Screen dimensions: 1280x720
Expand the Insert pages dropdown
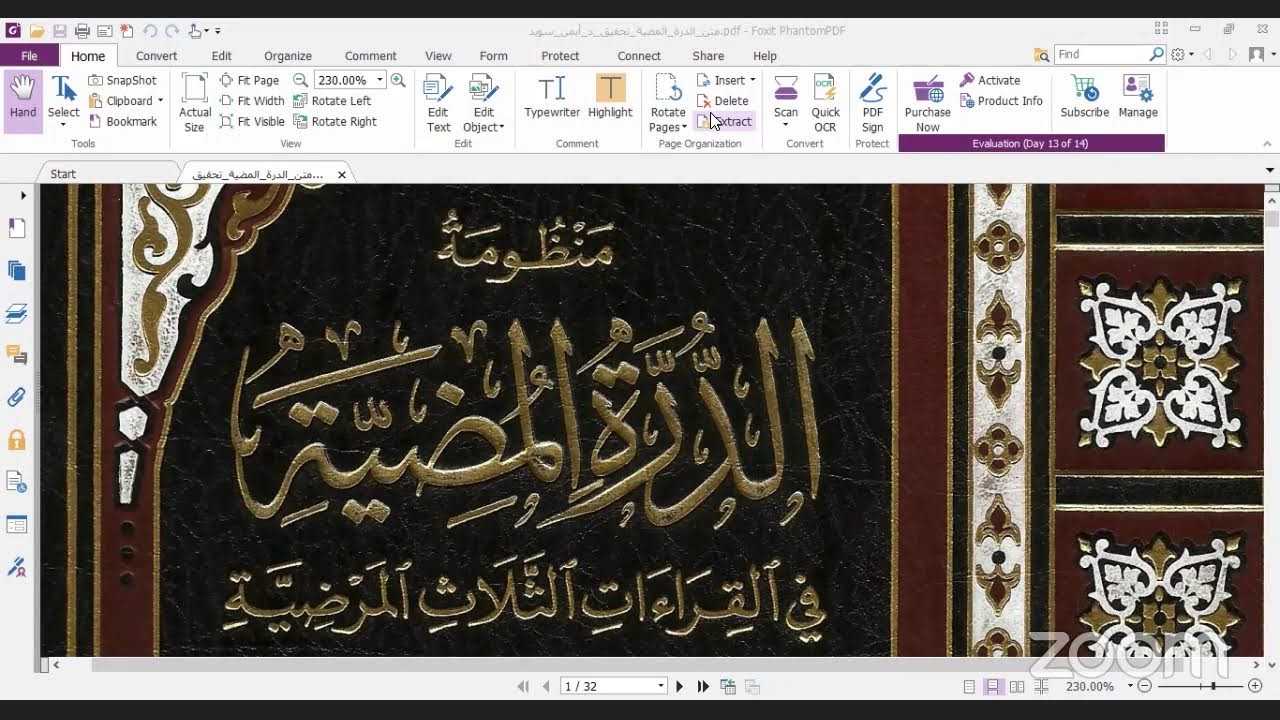[x=752, y=80]
